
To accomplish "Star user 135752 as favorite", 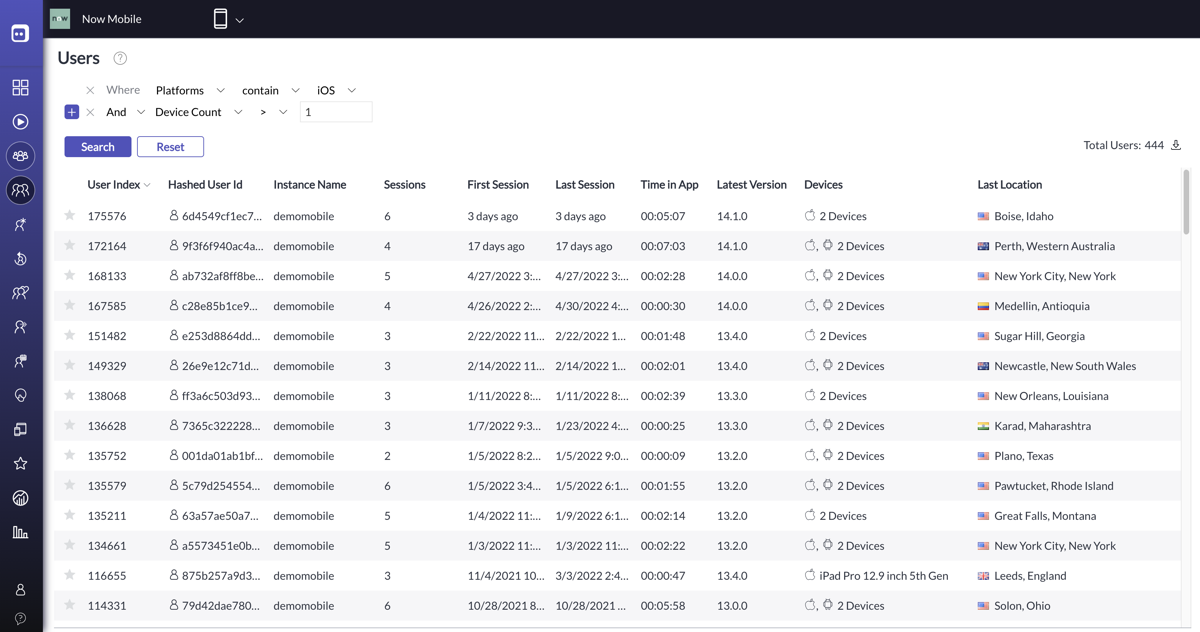I will click(x=70, y=456).
